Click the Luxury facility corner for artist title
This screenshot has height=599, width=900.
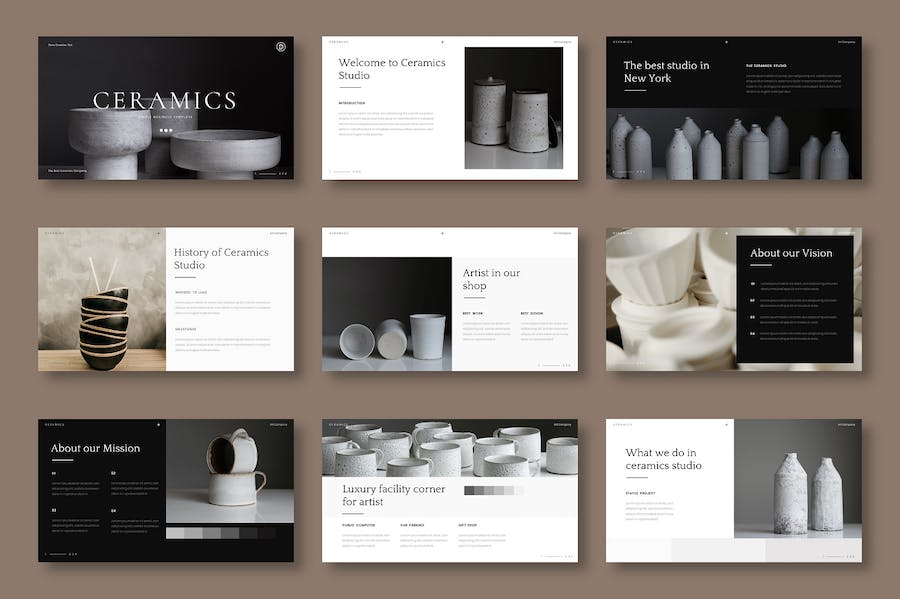point(379,495)
